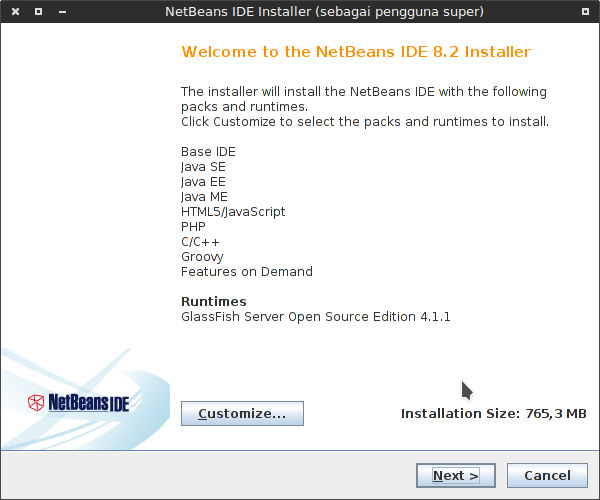
Task: Click the "Installation Size: 765,3 MB" label
Action: [494, 414]
